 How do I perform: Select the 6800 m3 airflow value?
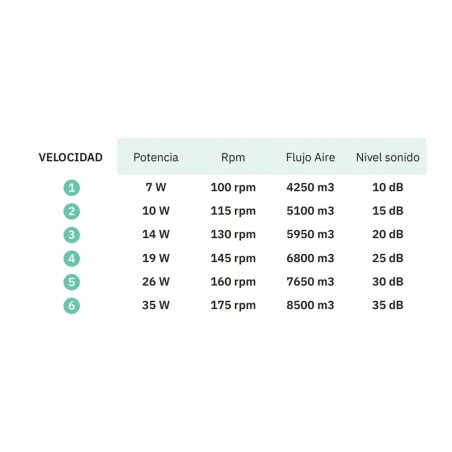point(310,258)
